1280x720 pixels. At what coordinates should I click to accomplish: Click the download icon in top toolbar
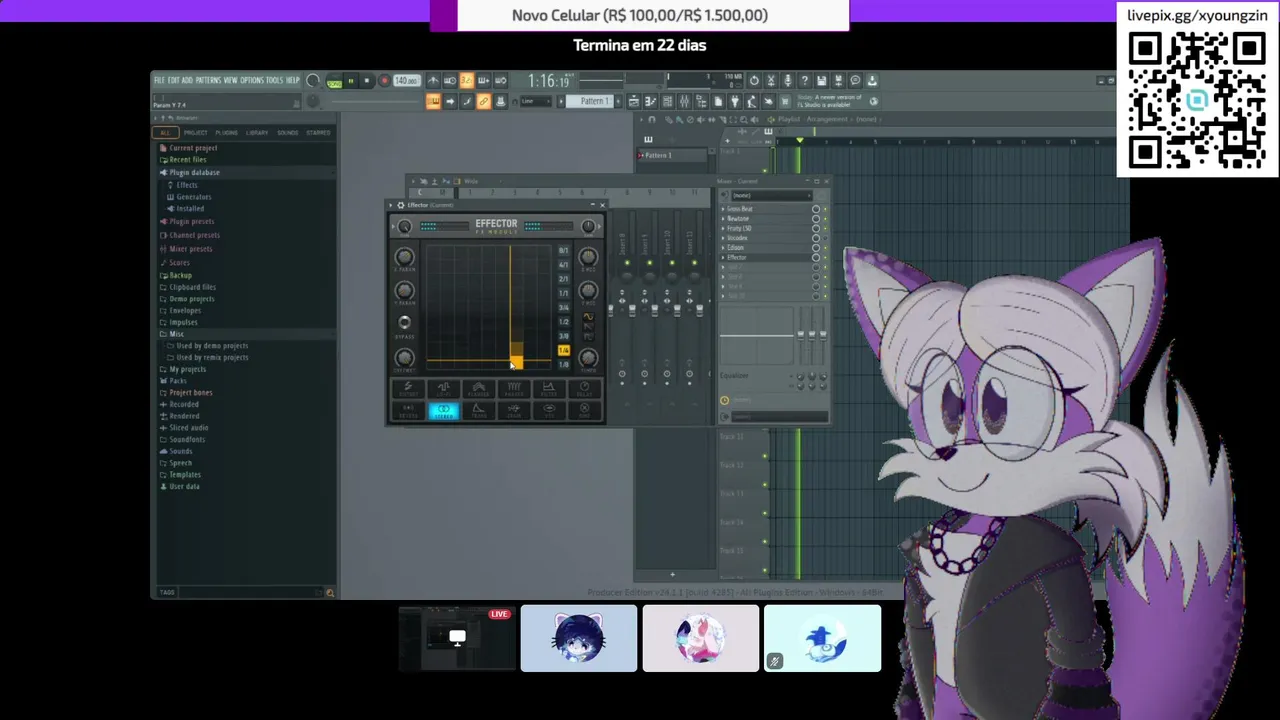point(872,79)
